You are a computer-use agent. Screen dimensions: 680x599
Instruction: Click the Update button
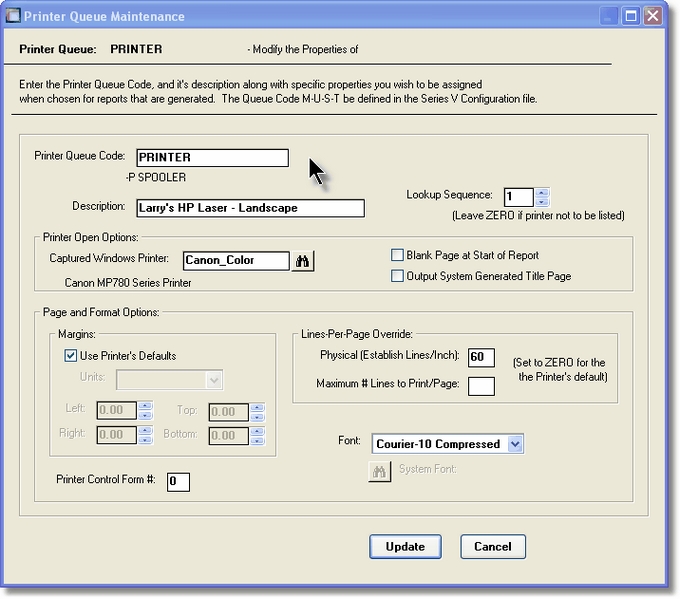coord(405,547)
